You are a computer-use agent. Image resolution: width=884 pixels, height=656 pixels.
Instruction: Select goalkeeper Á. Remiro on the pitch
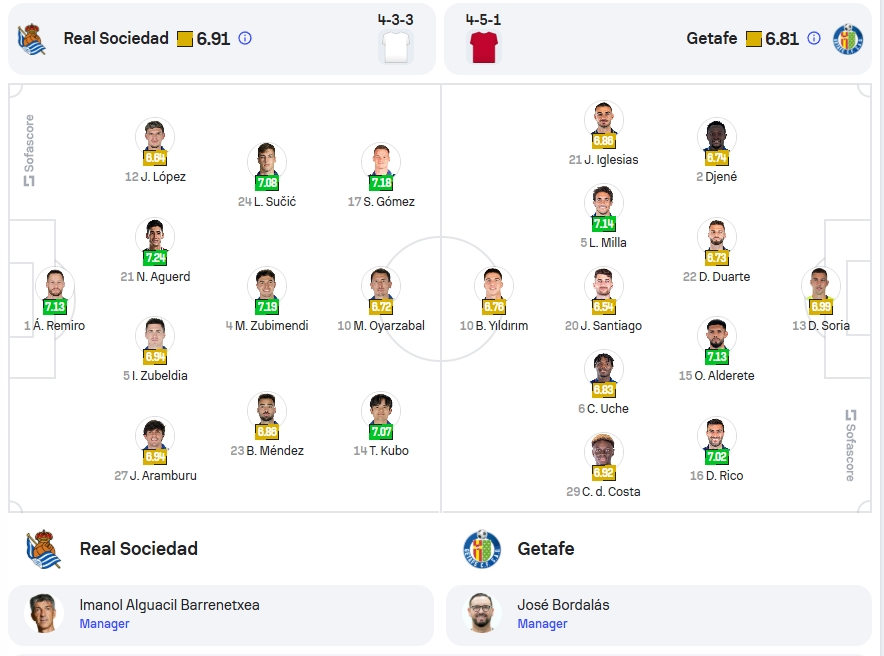tap(55, 300)
